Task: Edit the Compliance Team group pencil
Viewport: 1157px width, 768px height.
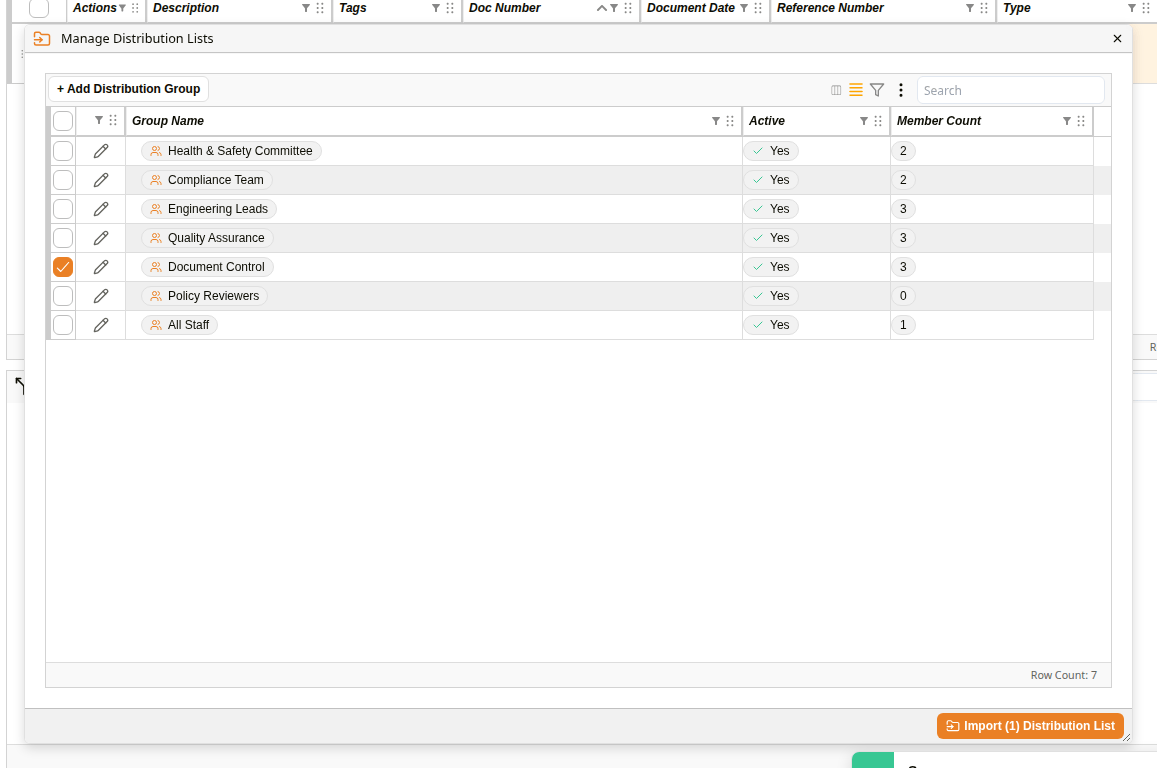Action: [x=101, y=180]
